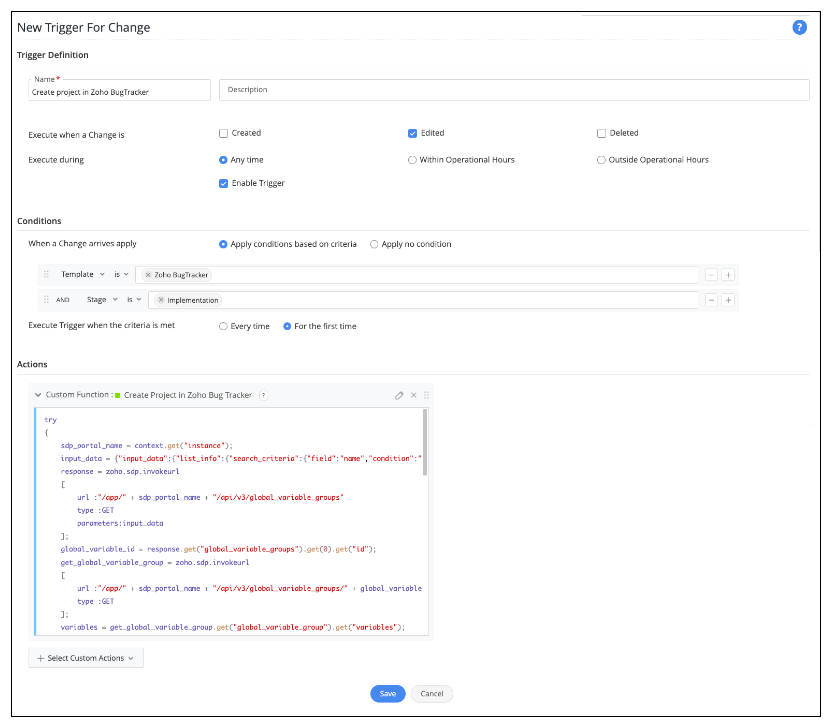Click the 'AND' condition operator label
Viewport: 828px width, 727px height.
63,299
